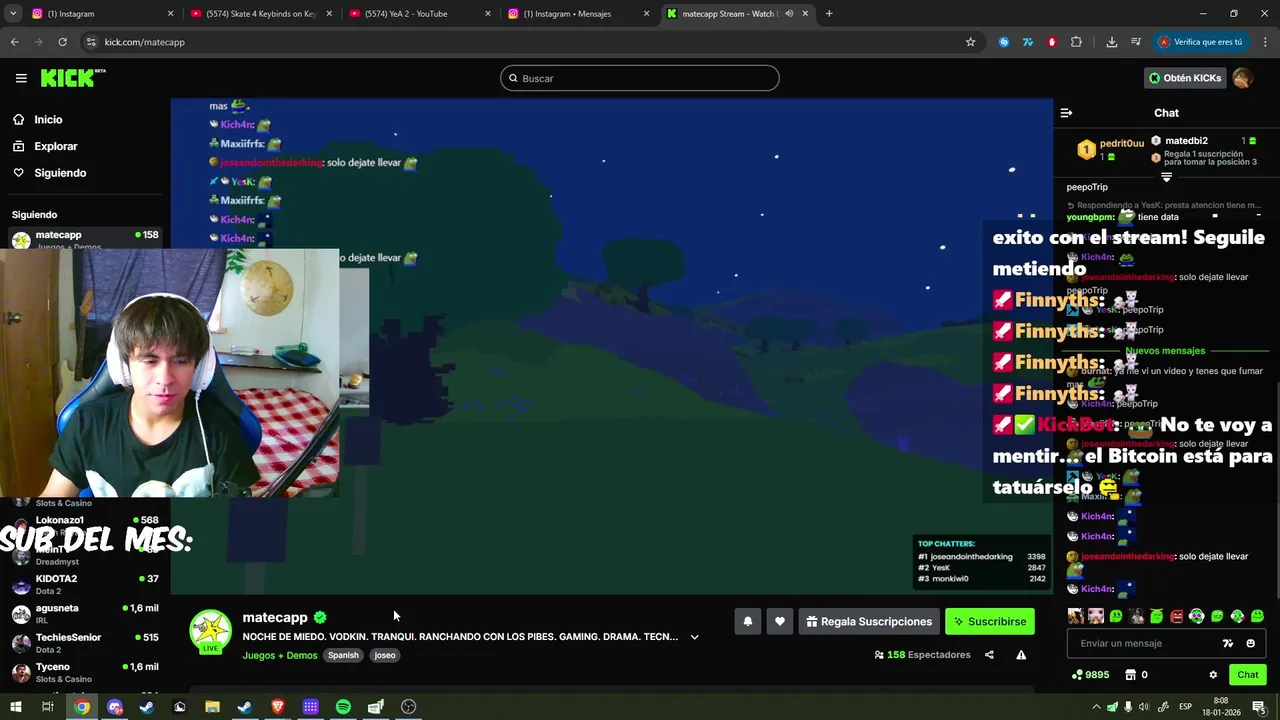The image size is (1280, 720).
Task: Open the user profile avatar on Kick
Action: [x=1242, y=78]
